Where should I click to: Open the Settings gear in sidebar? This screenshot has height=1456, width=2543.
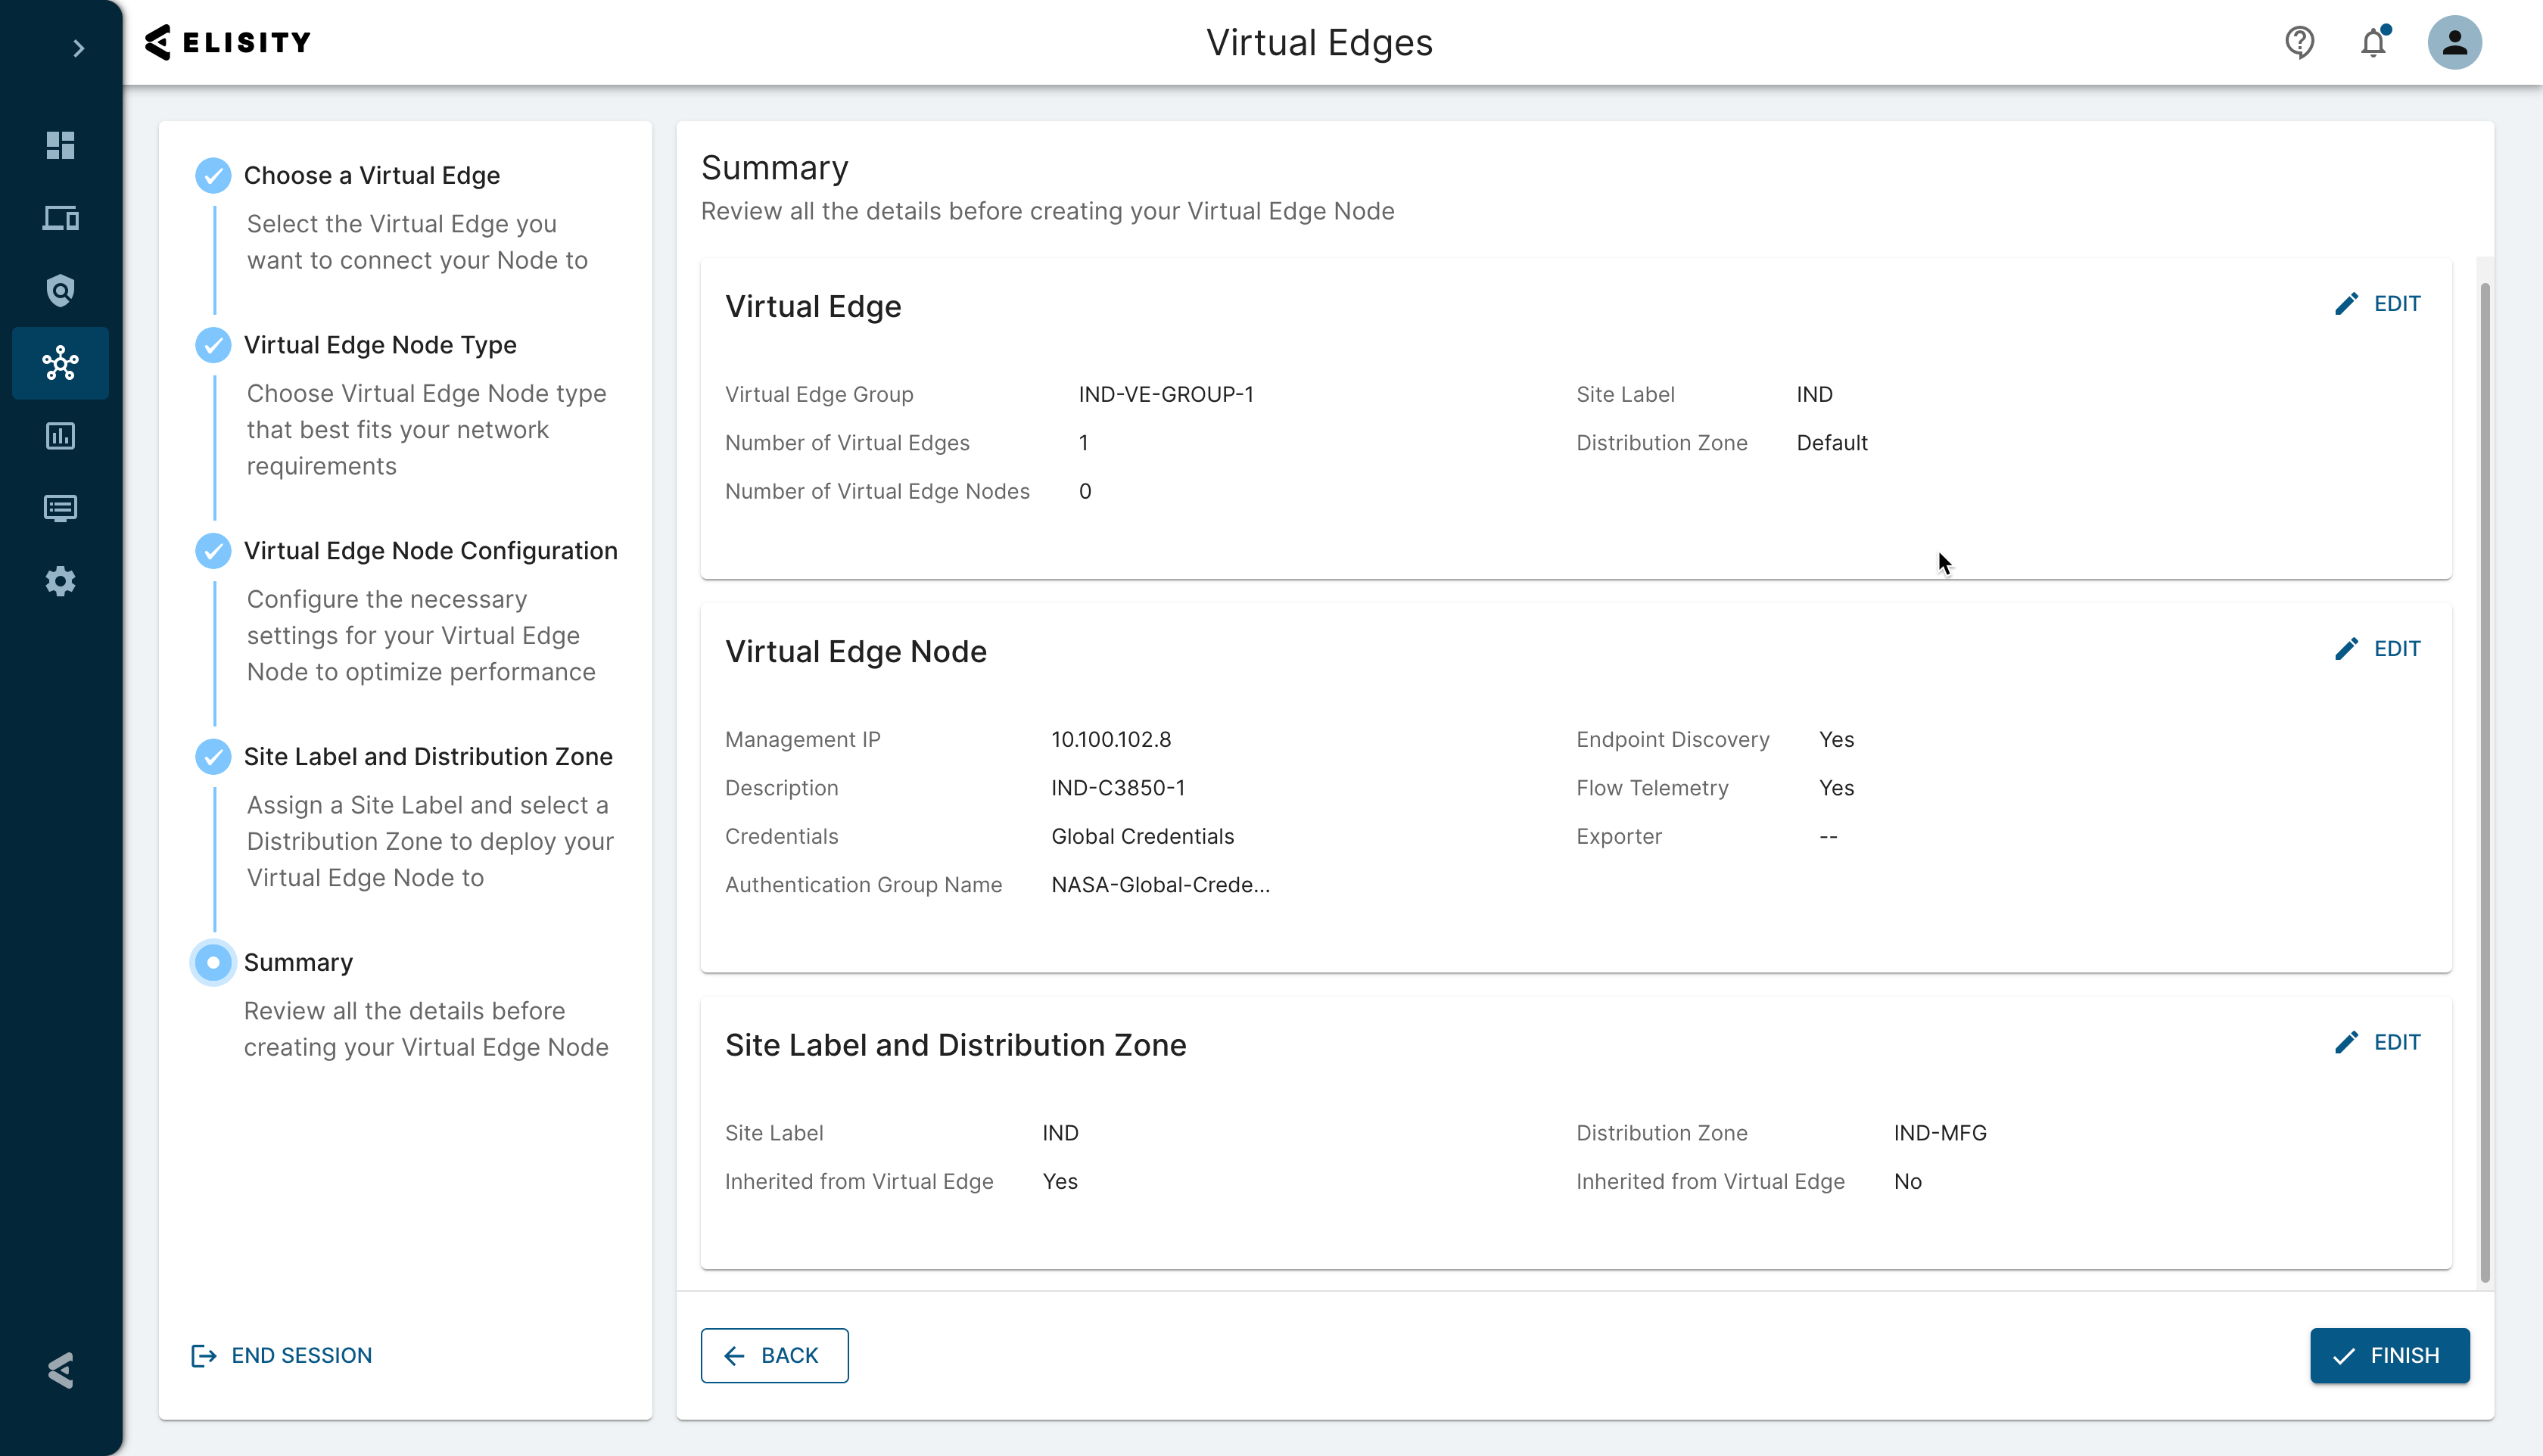pyautogui.click(x=60, y=581)
